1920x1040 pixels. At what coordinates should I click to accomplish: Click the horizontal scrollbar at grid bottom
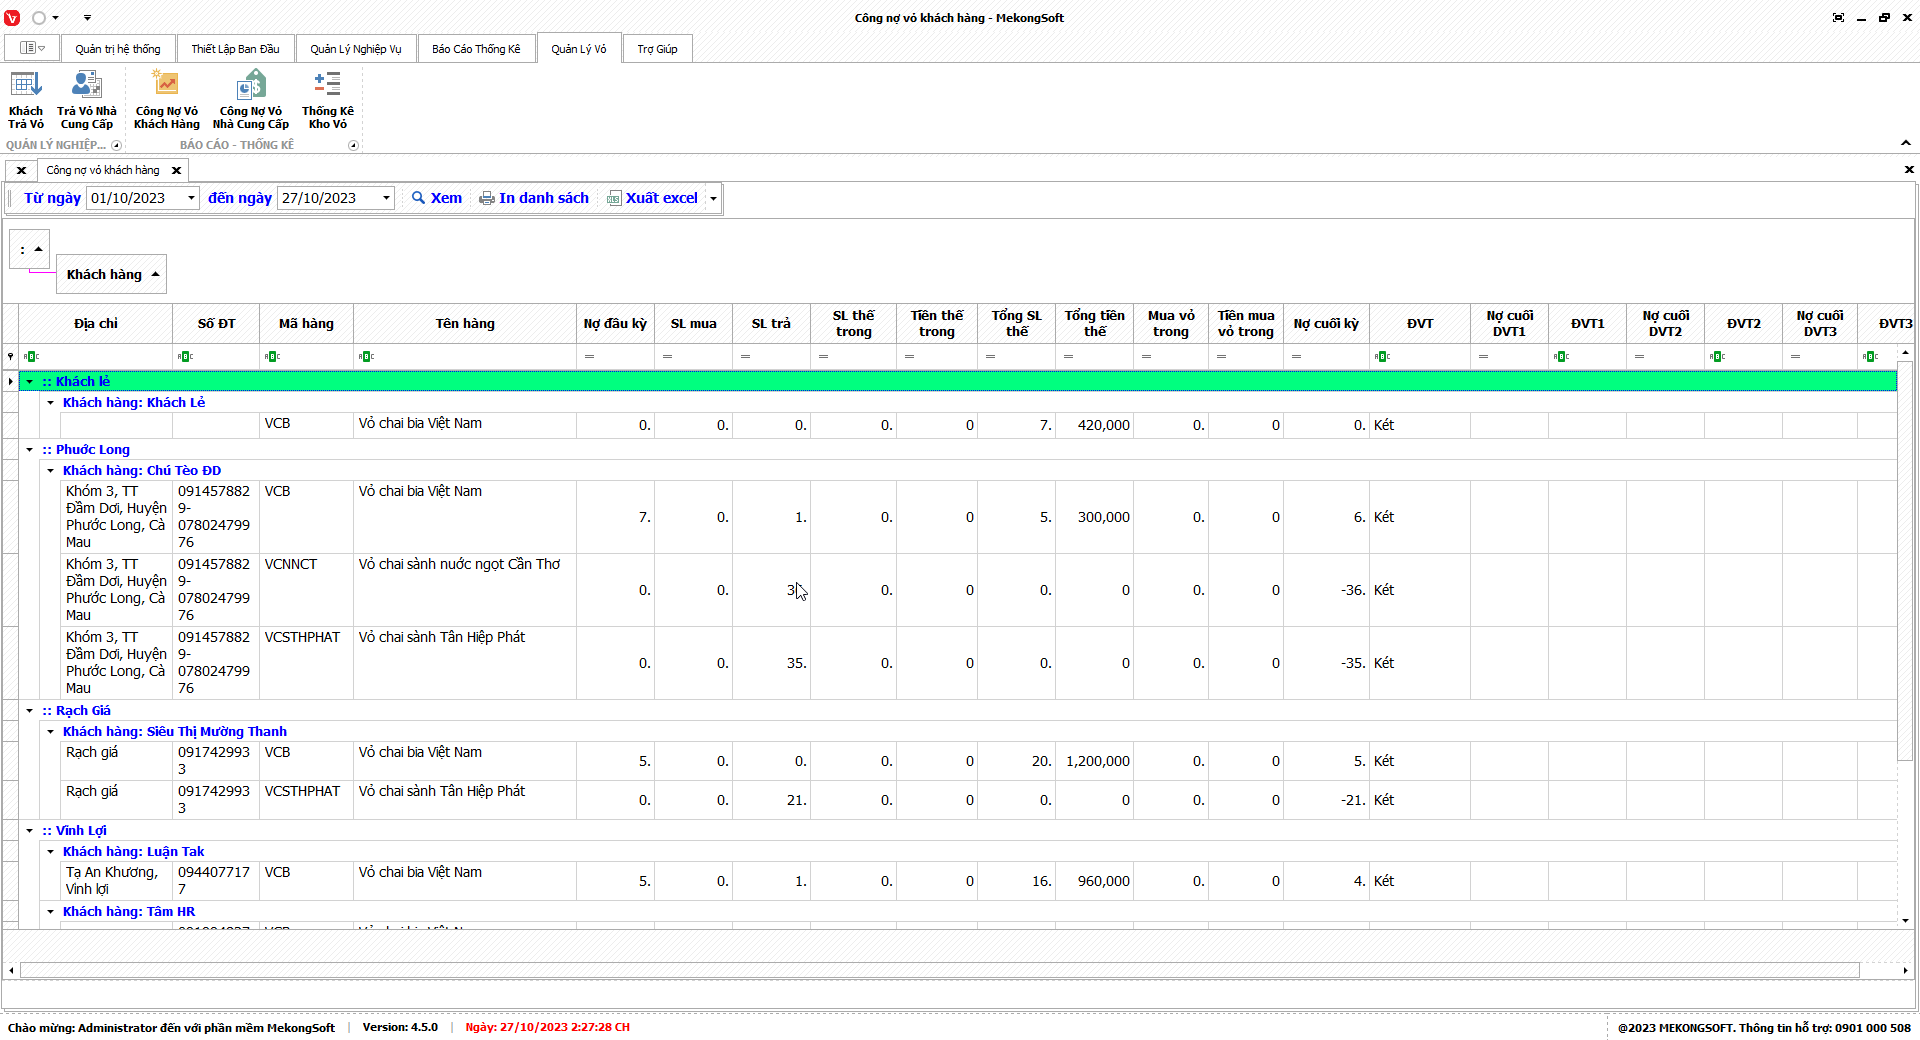(x=940, y=970)
